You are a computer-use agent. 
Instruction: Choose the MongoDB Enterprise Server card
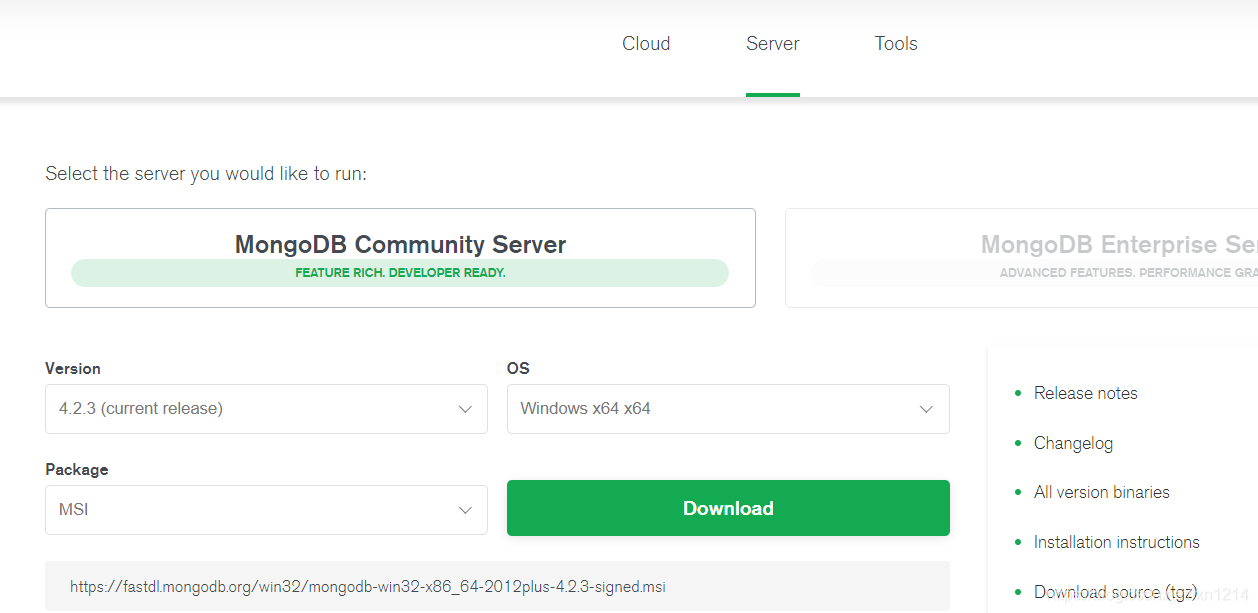1021,258
